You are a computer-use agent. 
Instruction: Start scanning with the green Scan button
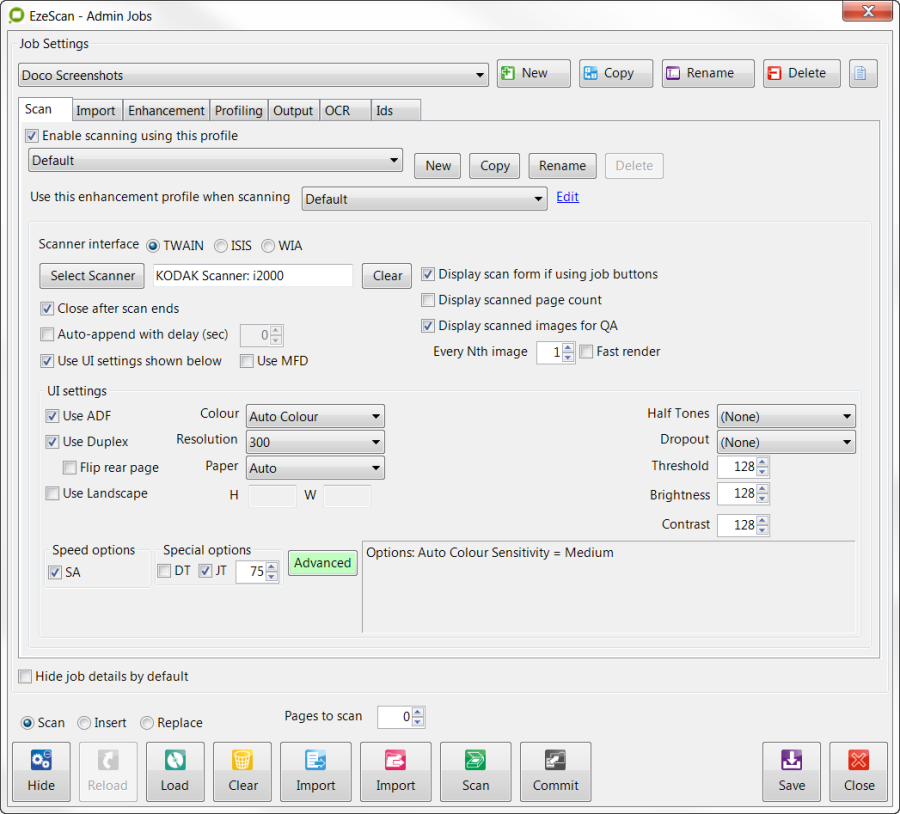coord(475,771)
